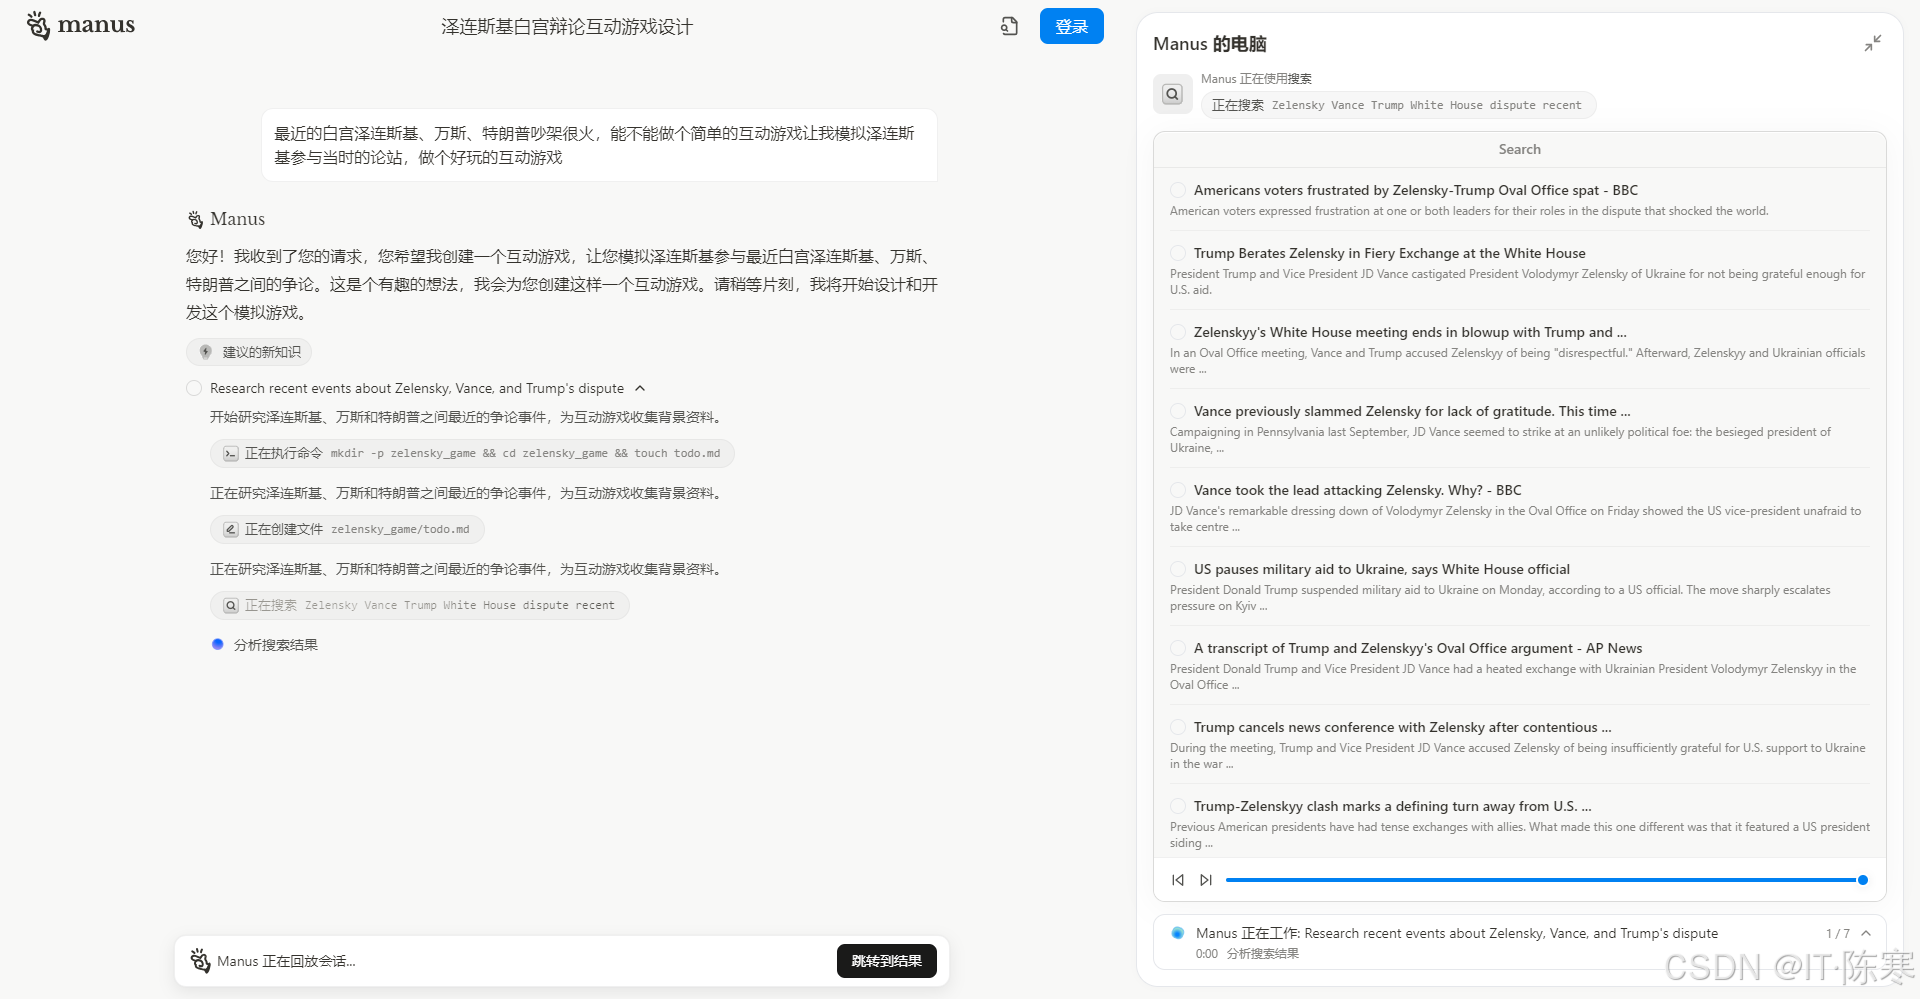Click favicon circle beside Vance previously slammed result
This screenshot has width=1920, height=999.
click(x=1178, y=411)
